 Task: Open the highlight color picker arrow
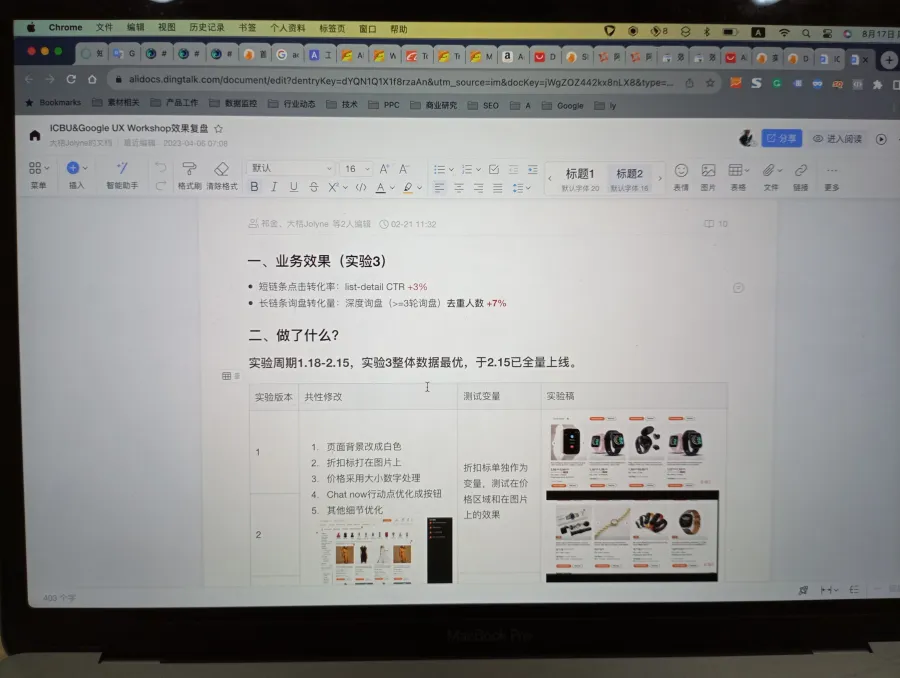click(420, 187)
